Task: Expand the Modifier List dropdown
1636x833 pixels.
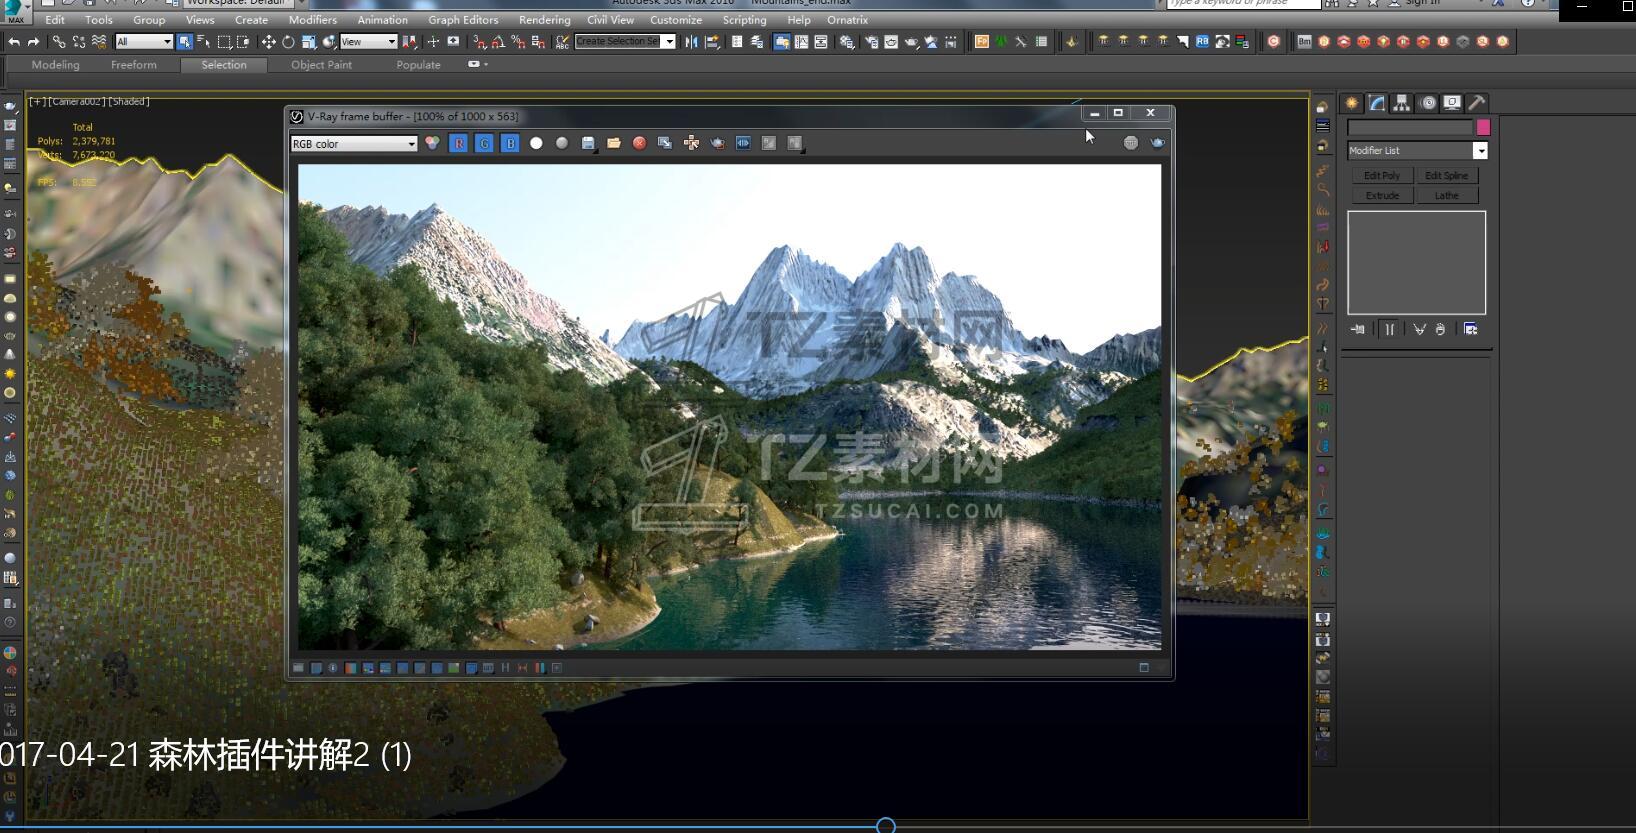Action: [x=1480, y=151]
